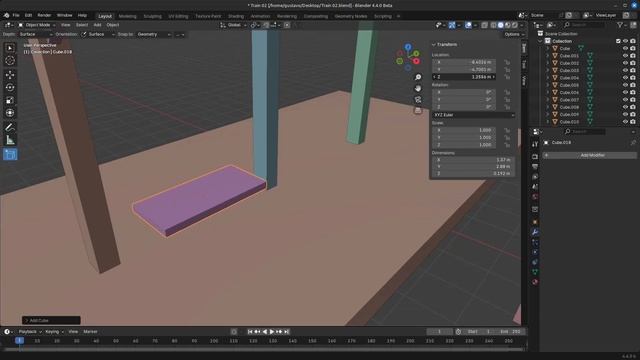Screen dimensions: 640x360
Task: Toggle the camera view icon
Action: click(x=418, y=99)
